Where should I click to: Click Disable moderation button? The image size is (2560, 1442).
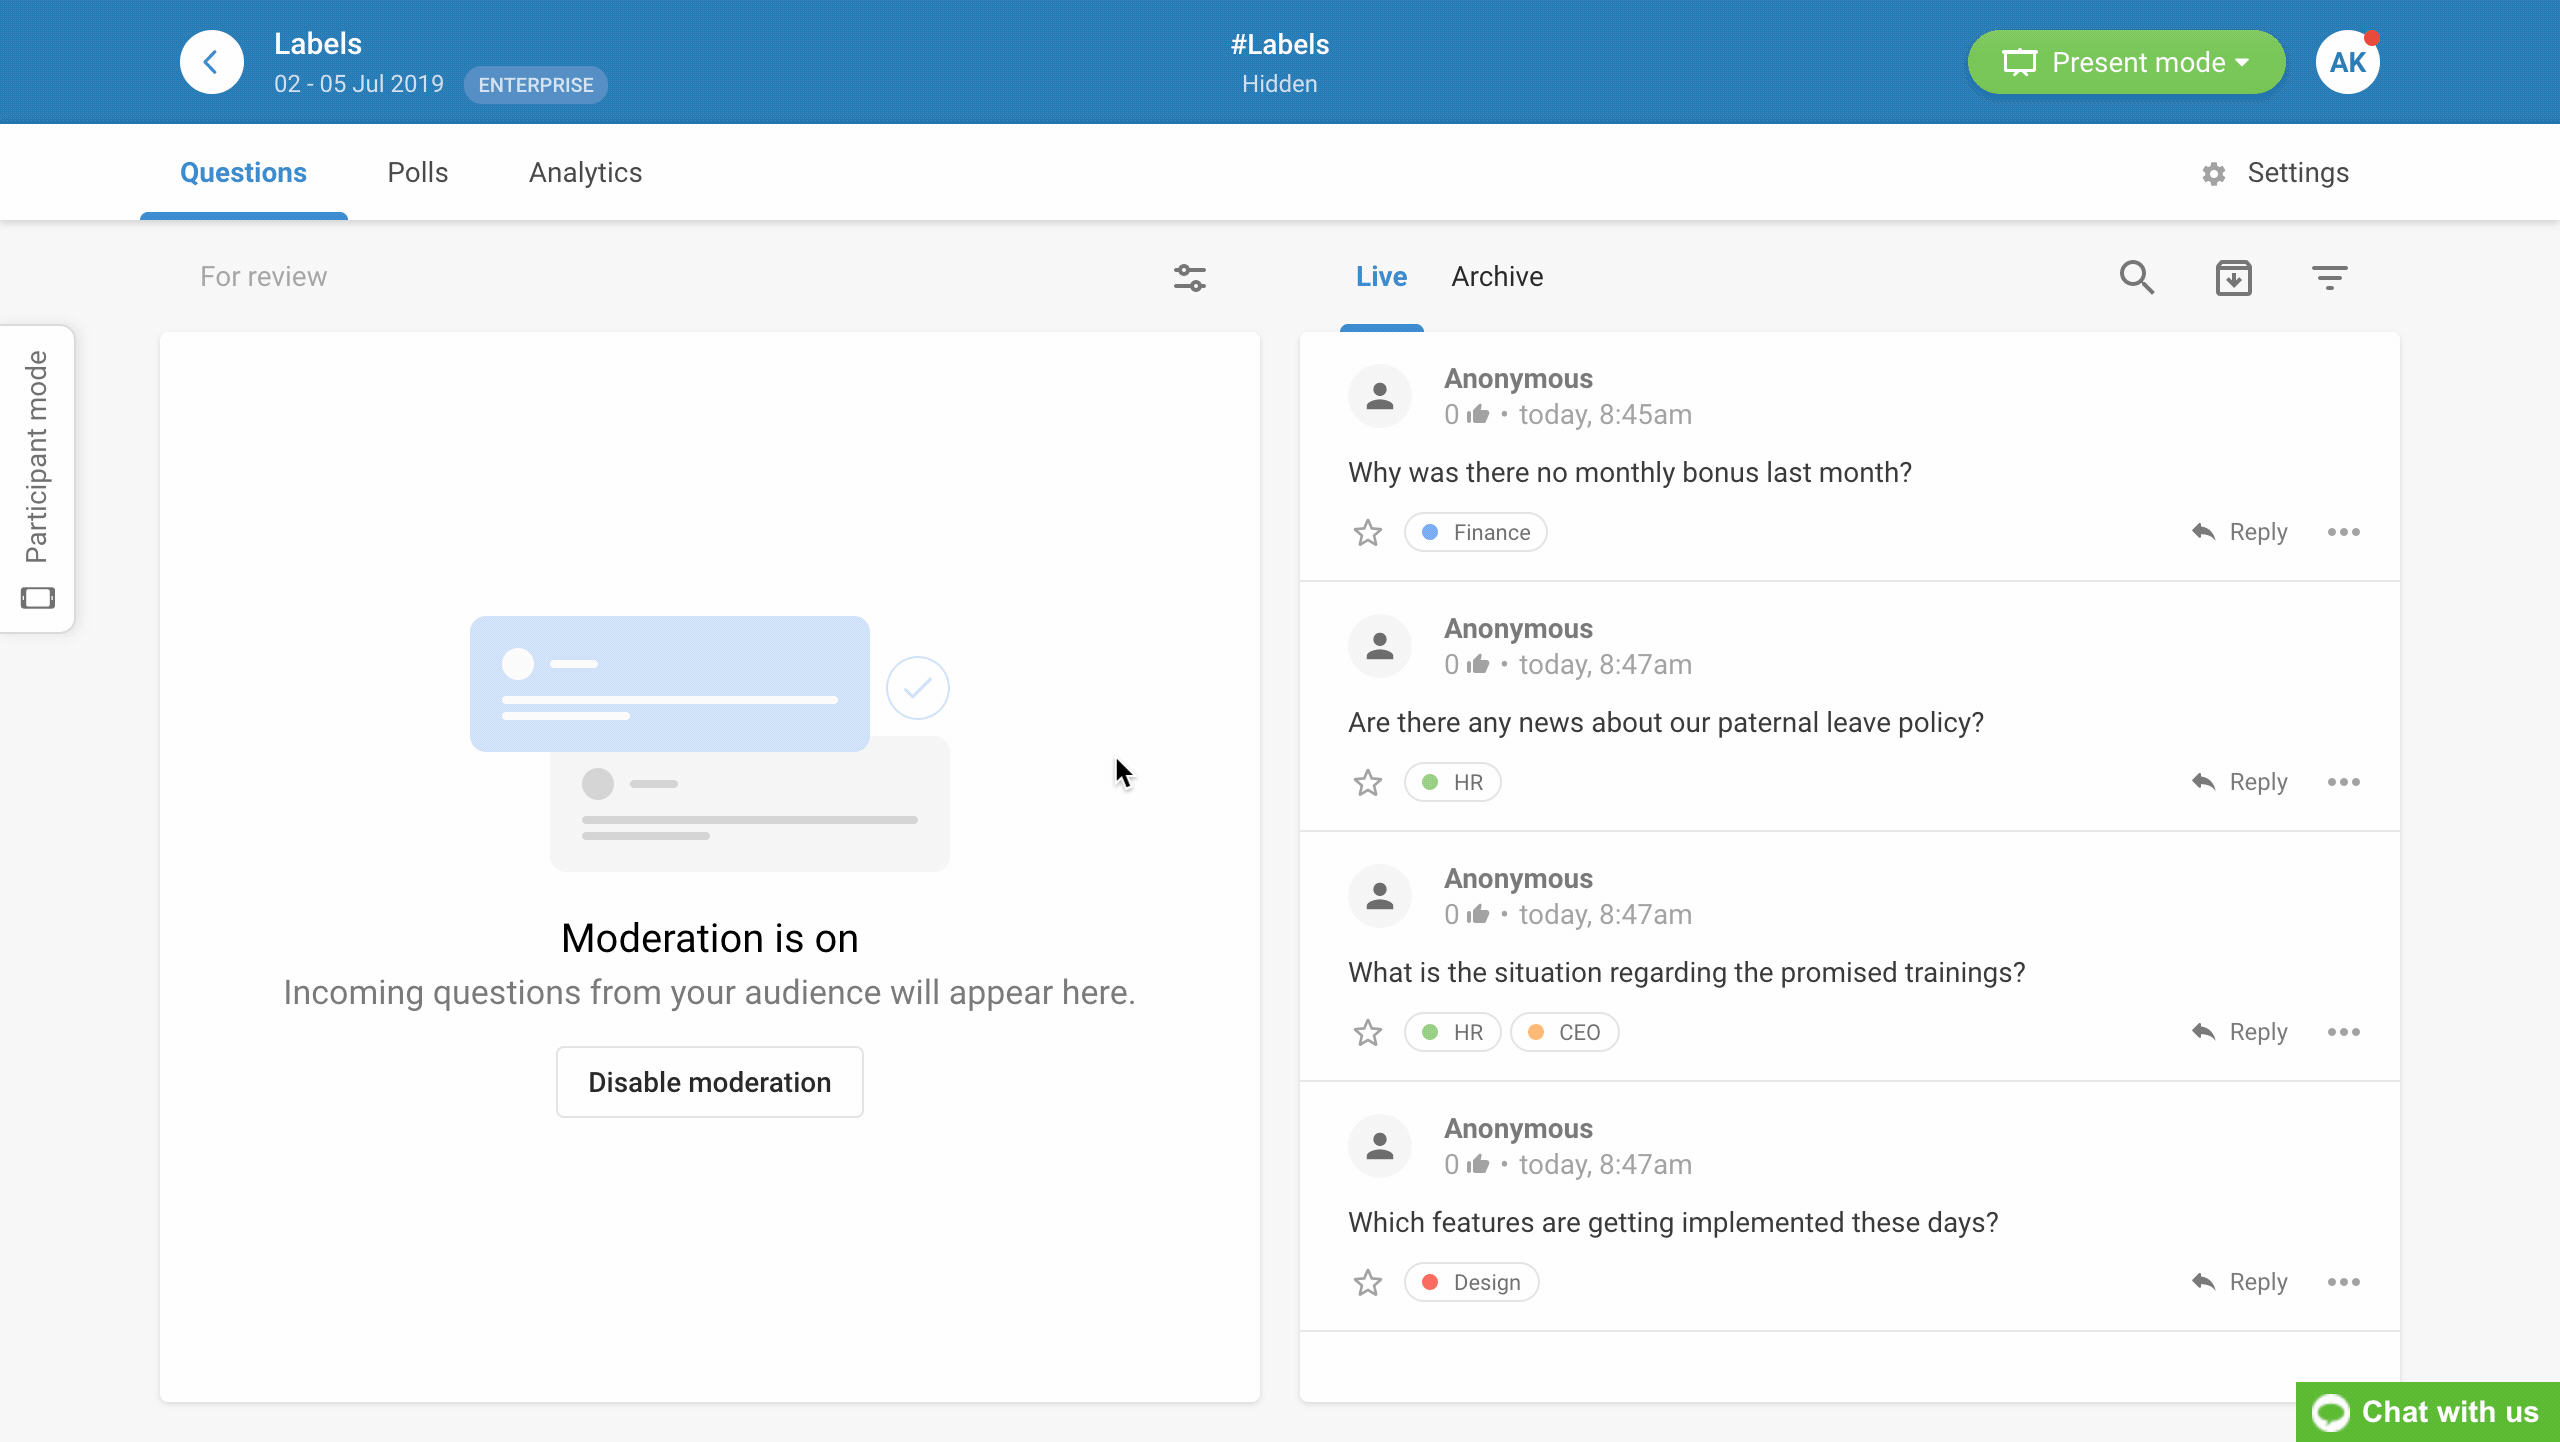click(x=710, y=1082)
